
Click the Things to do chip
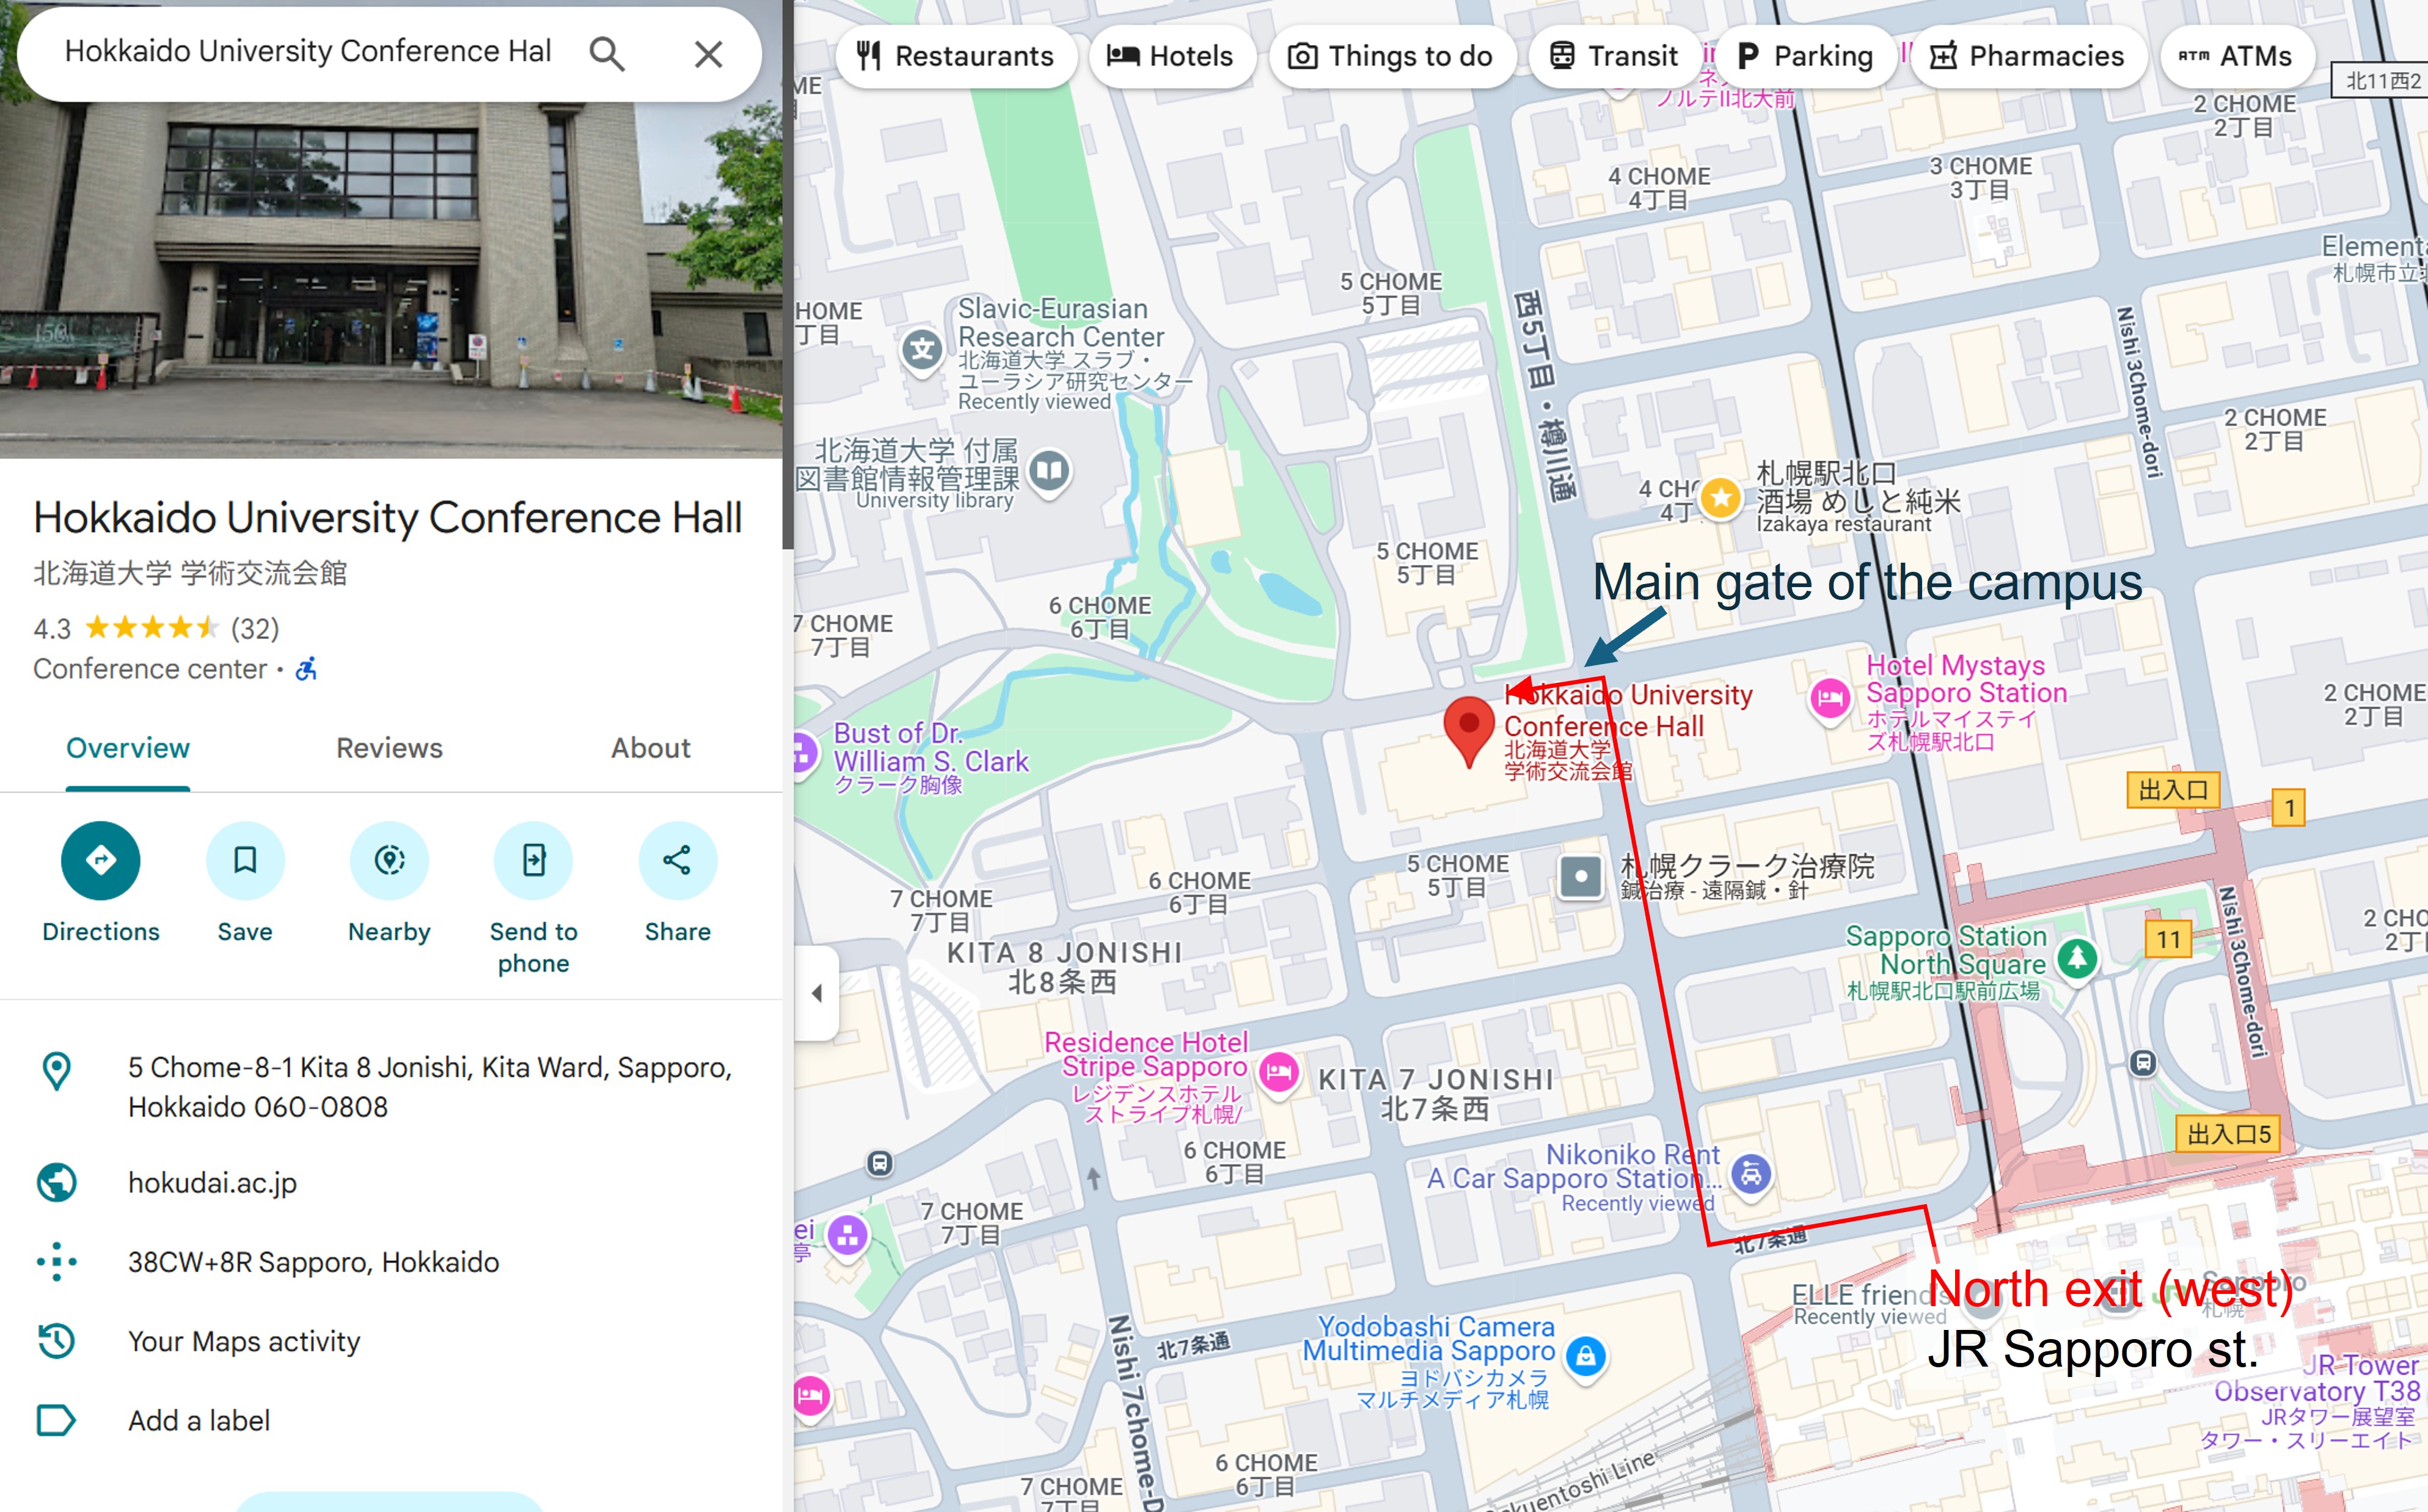[x=1391, y=56]
